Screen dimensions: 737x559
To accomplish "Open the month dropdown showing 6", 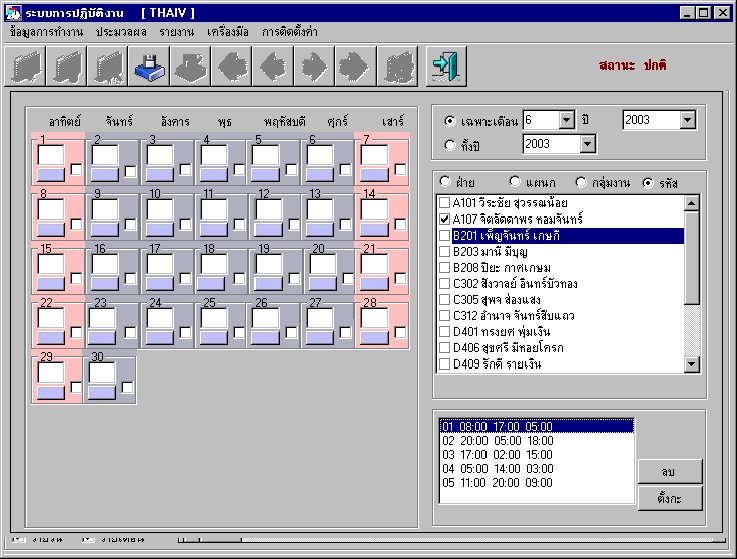I will [567, 120].
